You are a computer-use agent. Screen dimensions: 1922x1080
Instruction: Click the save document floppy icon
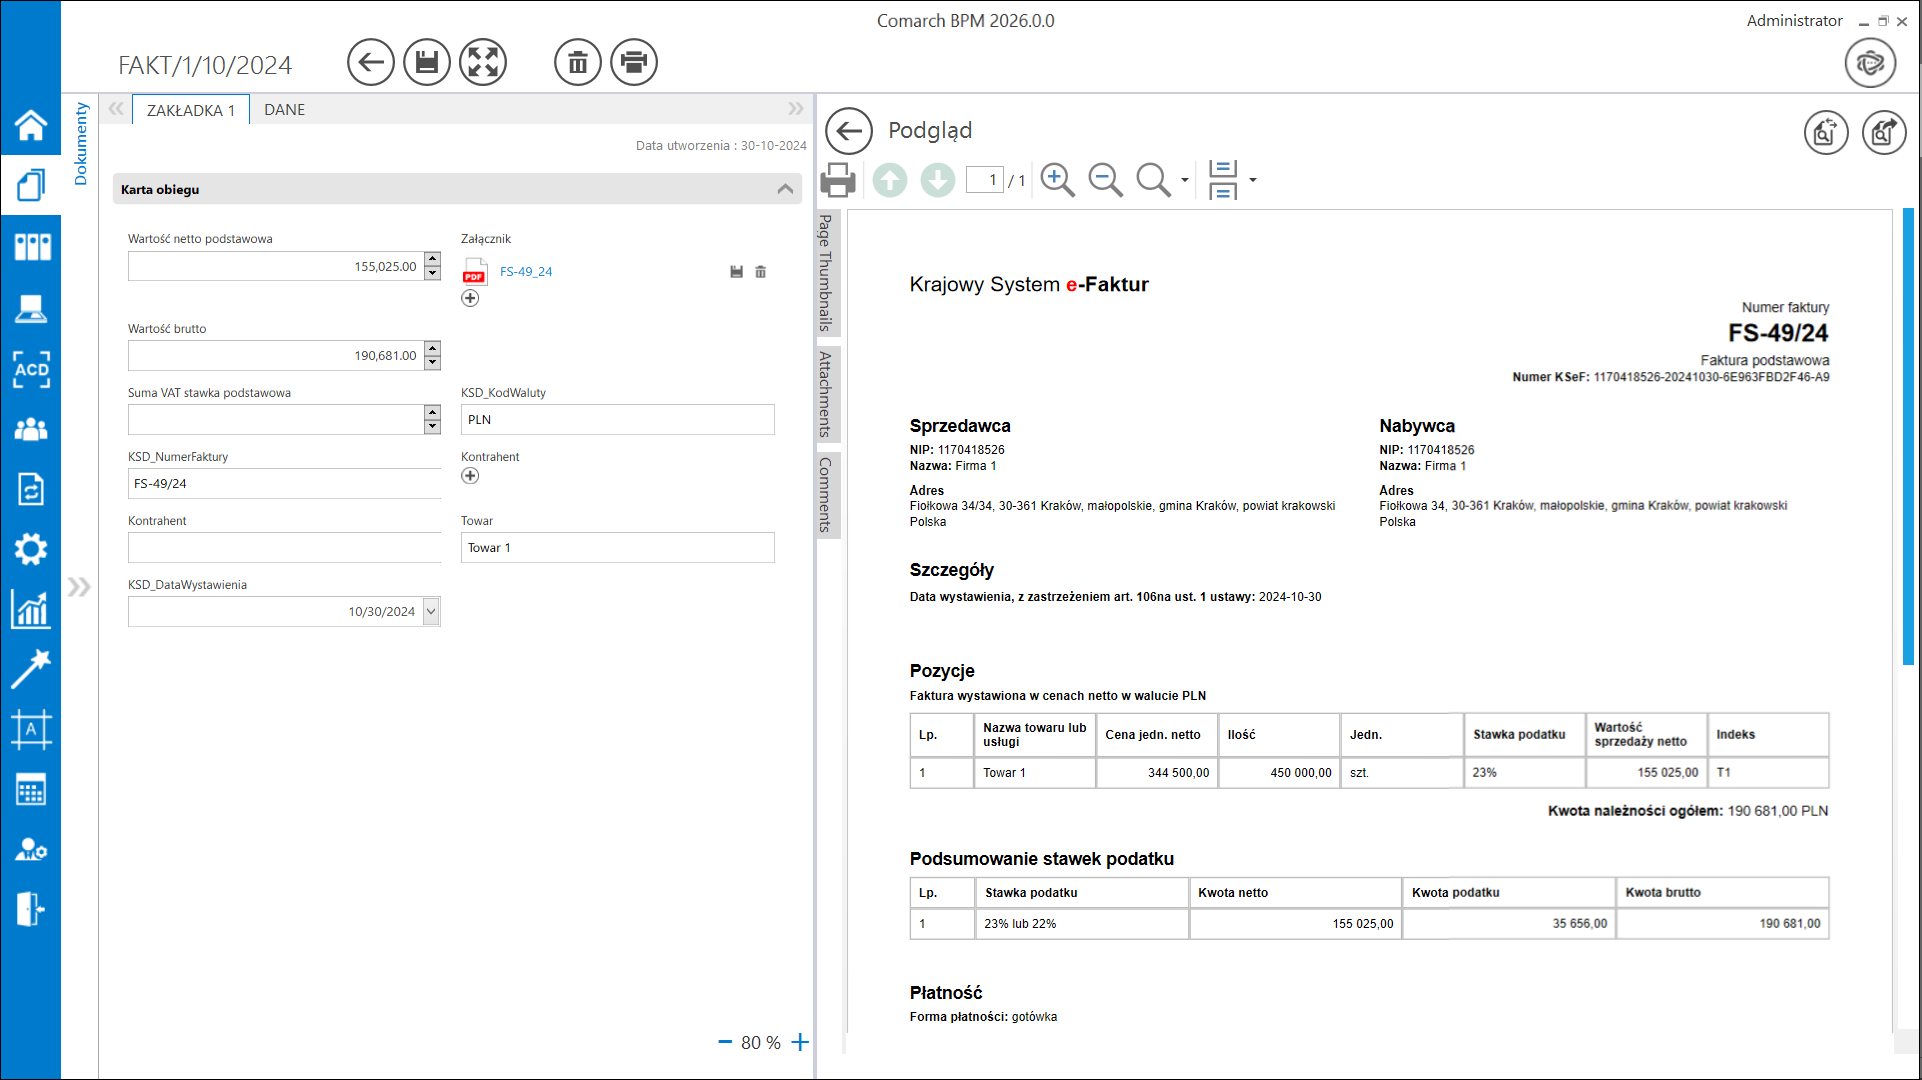[427, 63]
